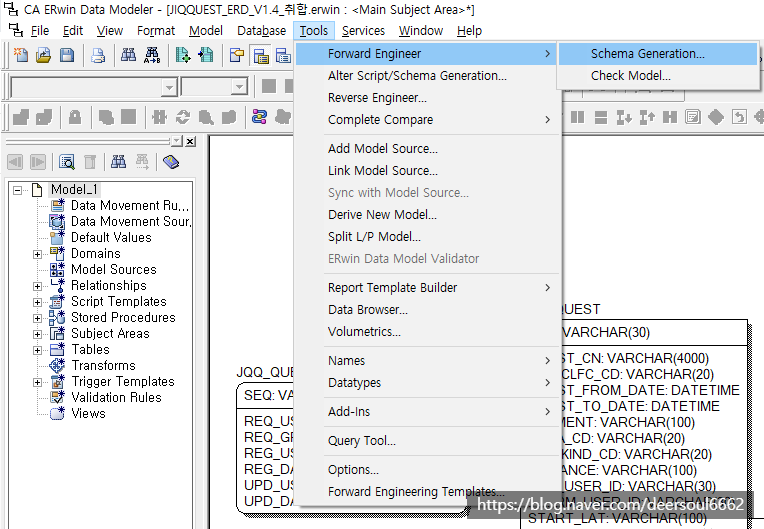Select Add Model Source... menu entry
Image resolution: width=764 pixels, height=529 pixels.
tap(428, 149)
